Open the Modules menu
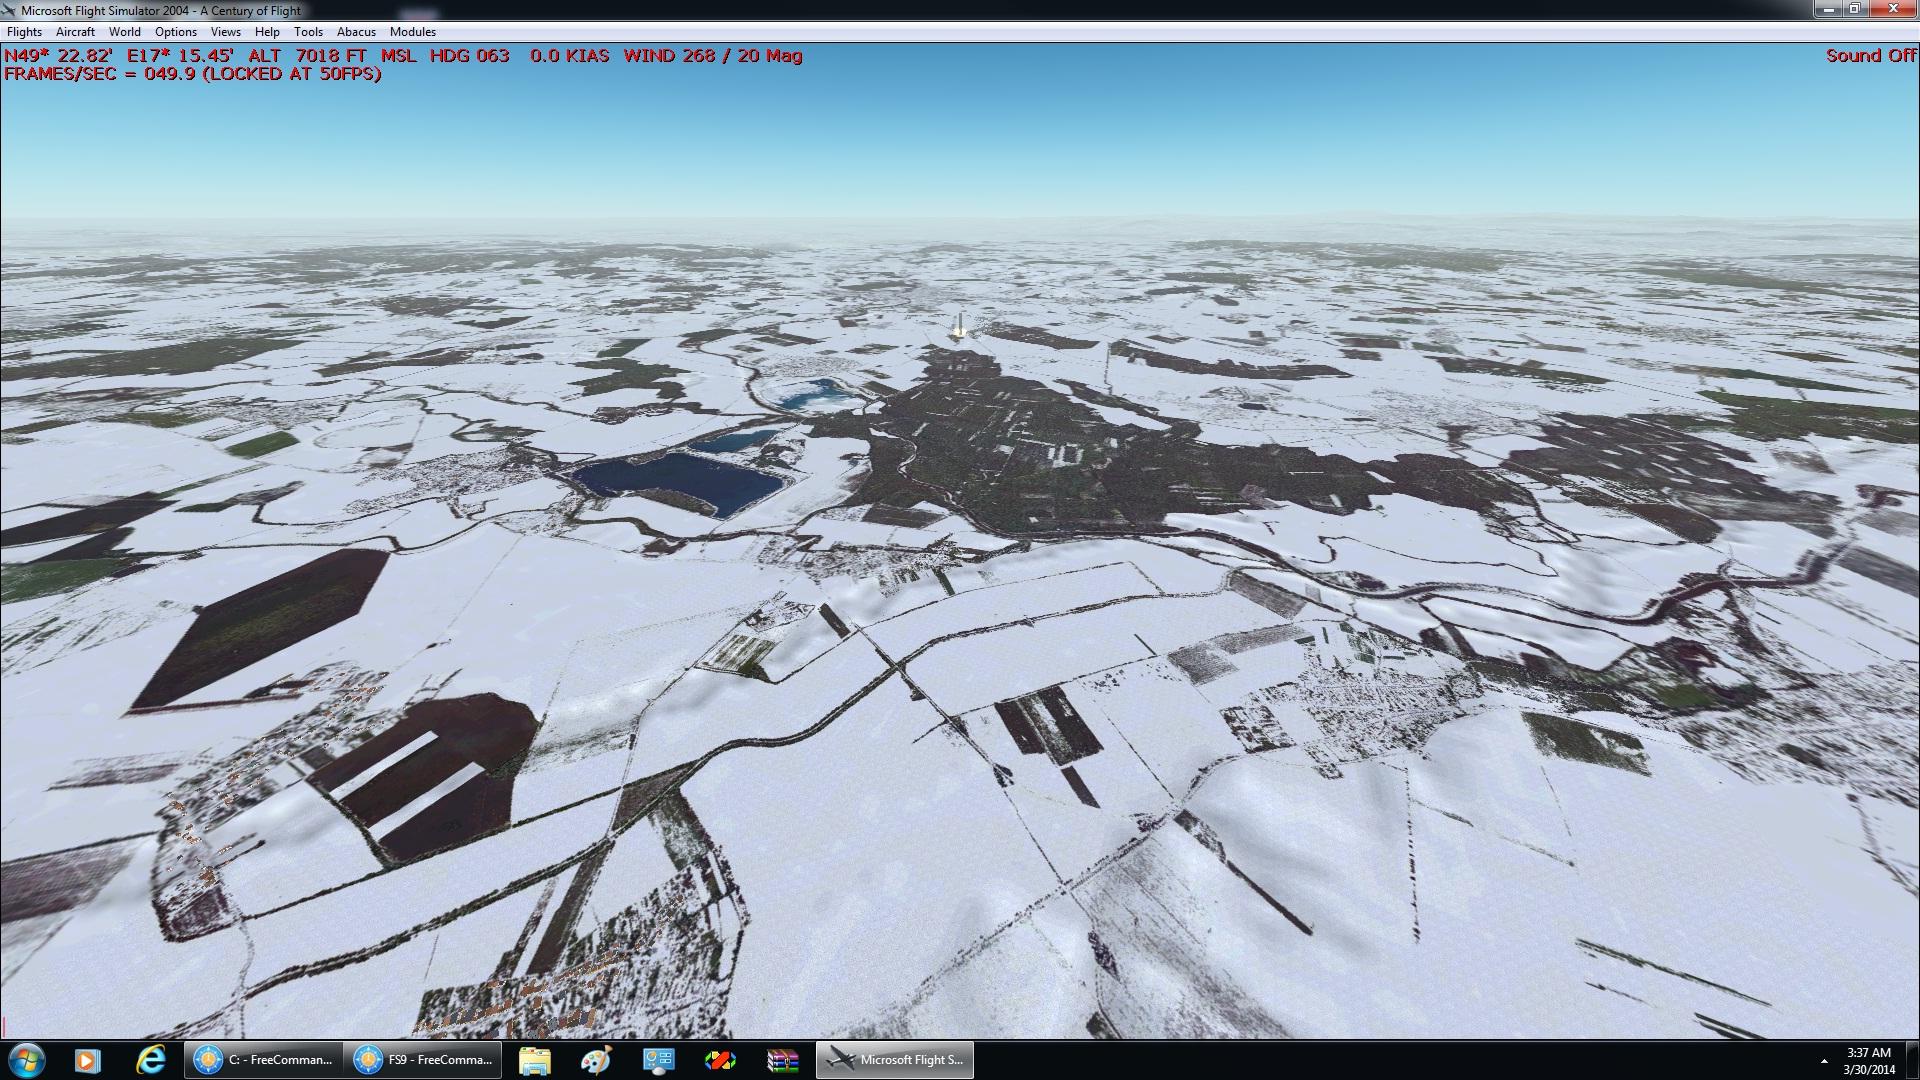 point(413,32)
